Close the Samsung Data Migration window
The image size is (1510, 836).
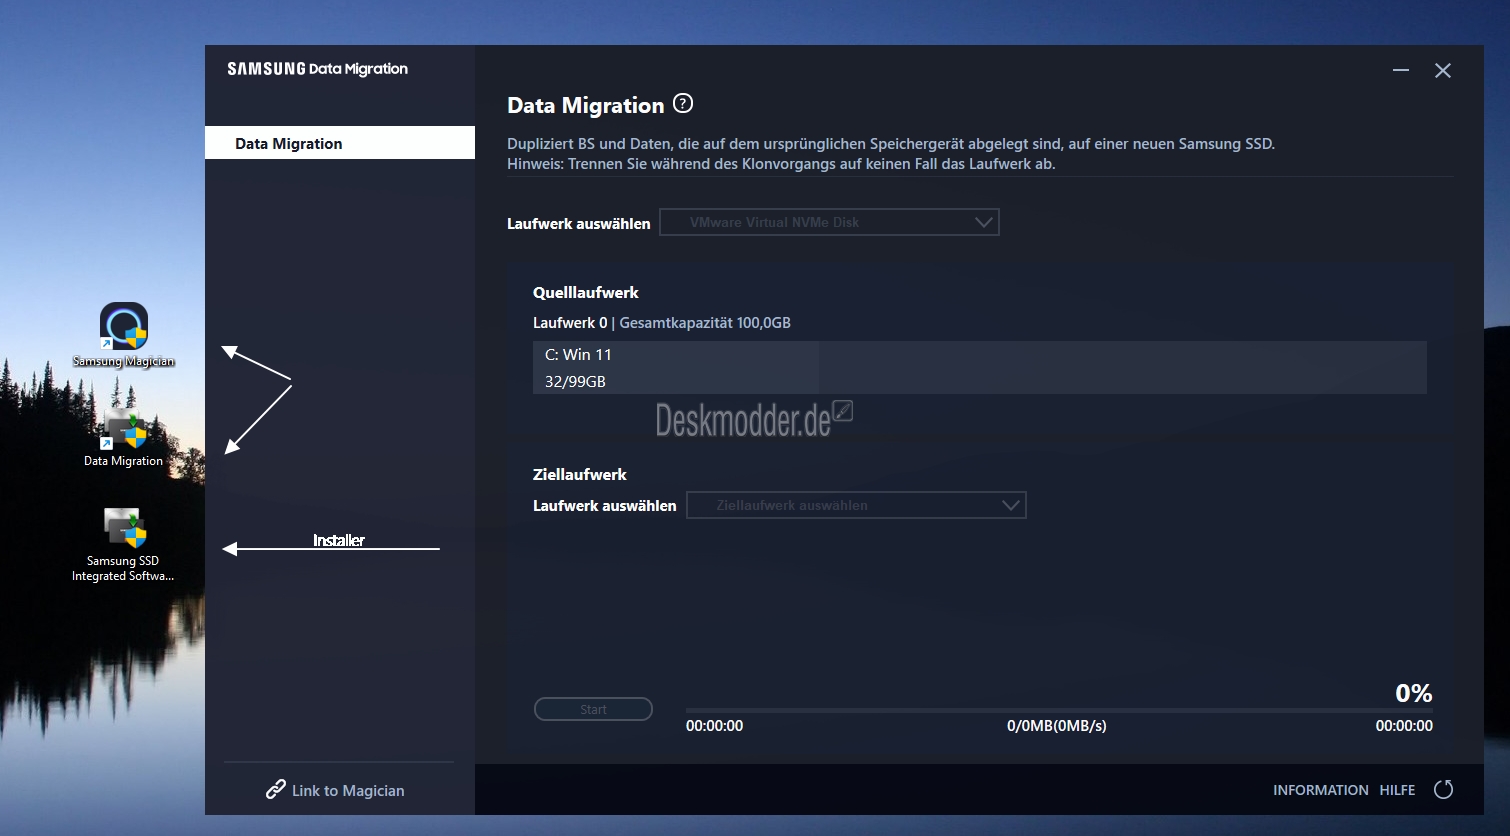pyautogui.click(x=1443, y=70)
